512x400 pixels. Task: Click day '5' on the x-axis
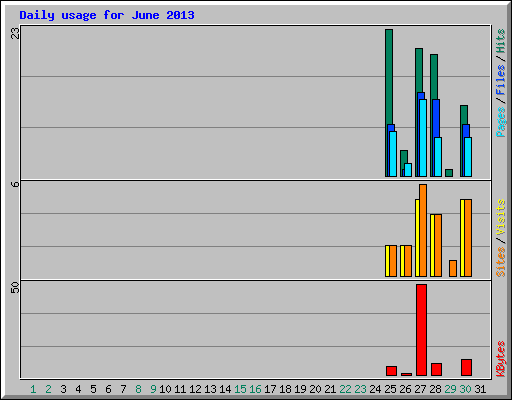pos(93,389)
